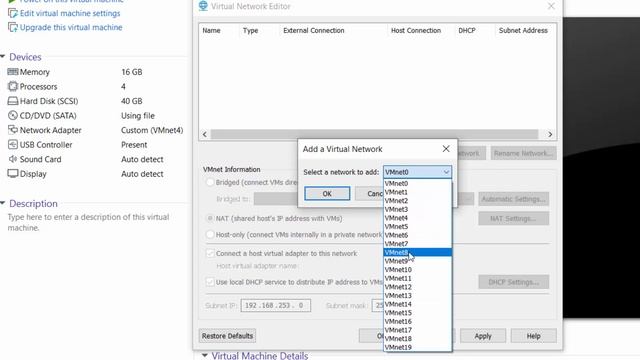
Task: Open Edit virtual machine settings link
Action: [70, 13]
